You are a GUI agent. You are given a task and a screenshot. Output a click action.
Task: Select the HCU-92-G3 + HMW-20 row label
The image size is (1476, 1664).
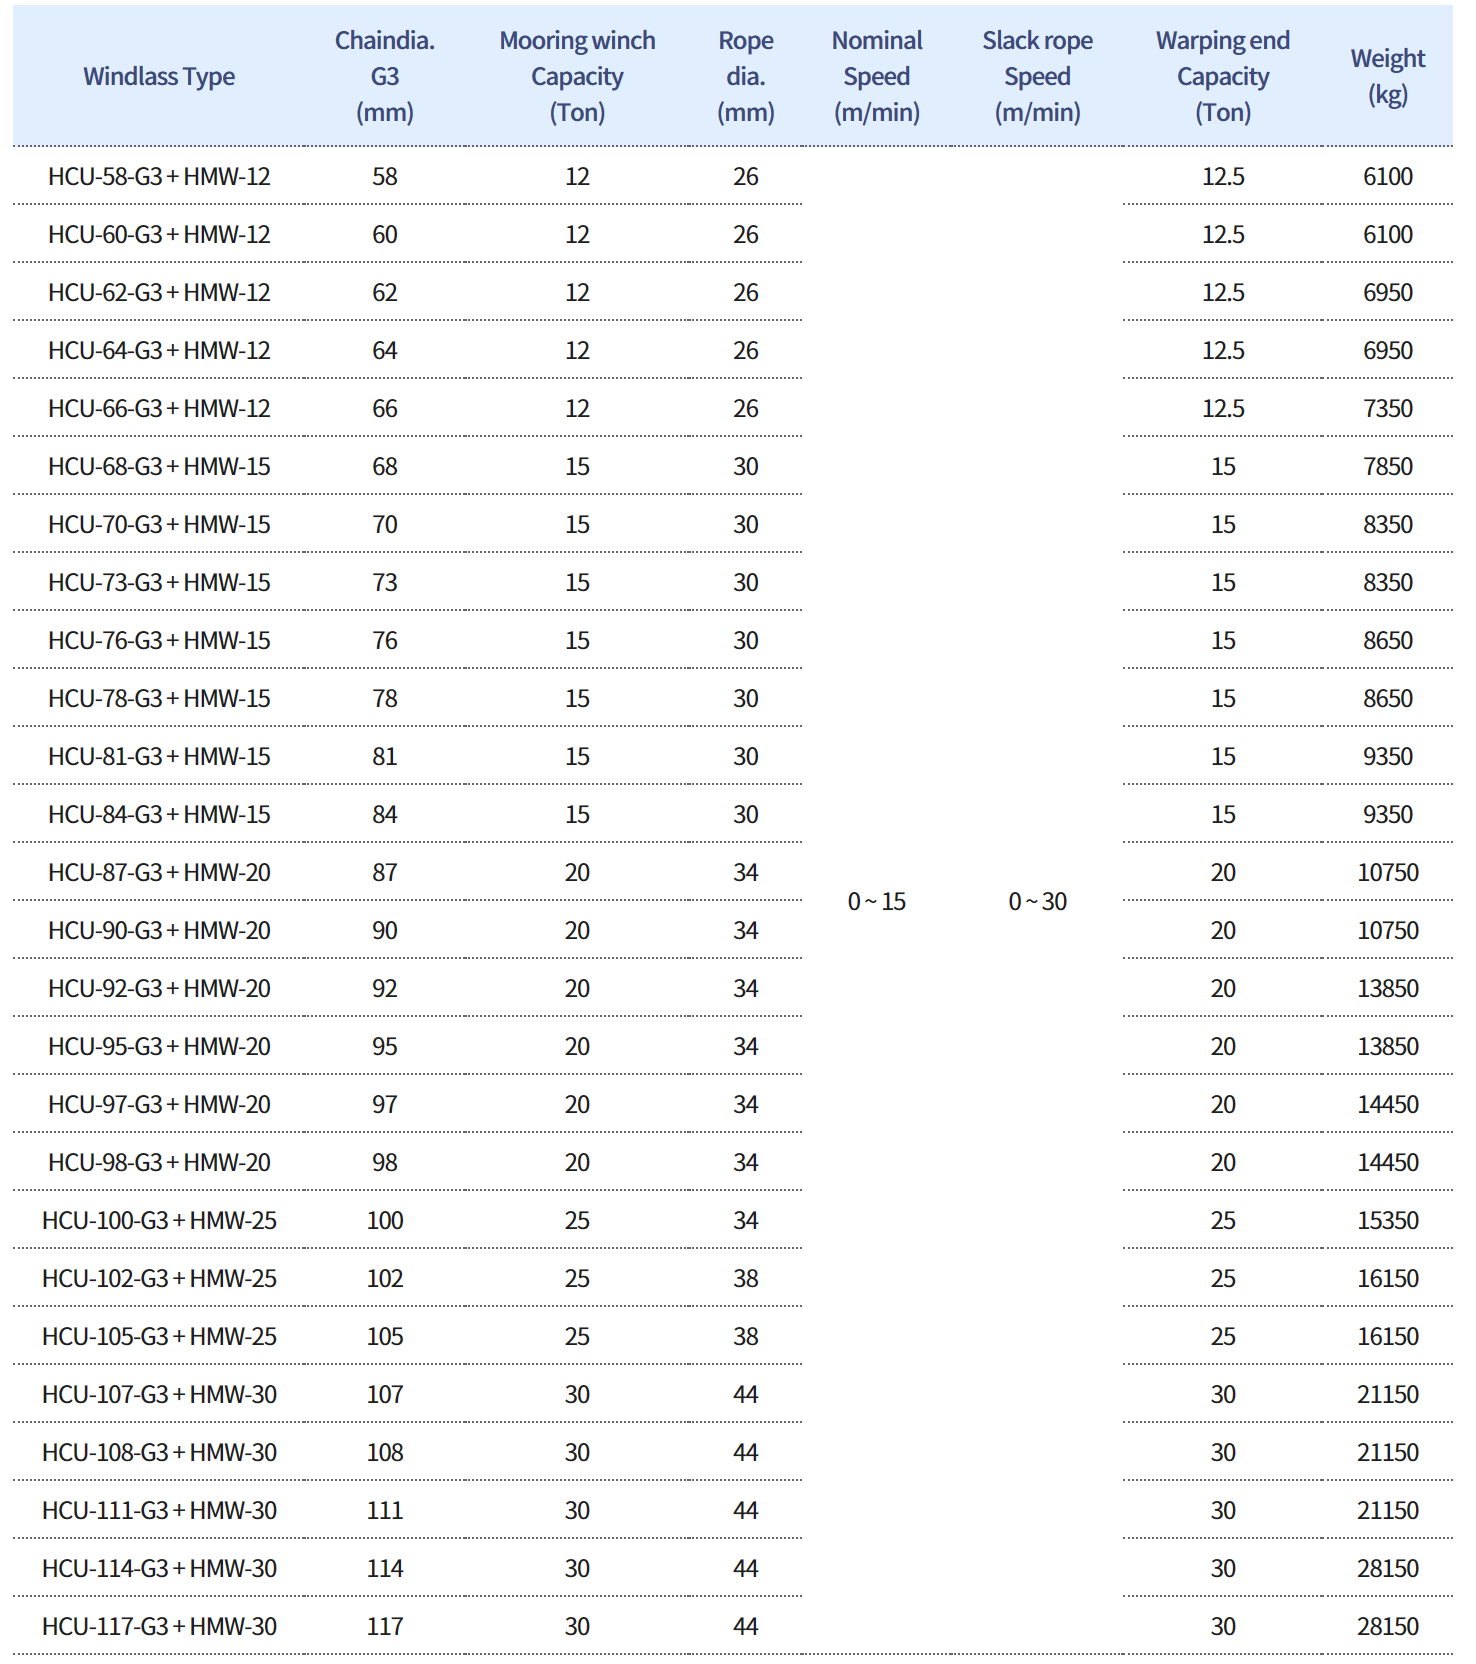(x=159, y=989)
